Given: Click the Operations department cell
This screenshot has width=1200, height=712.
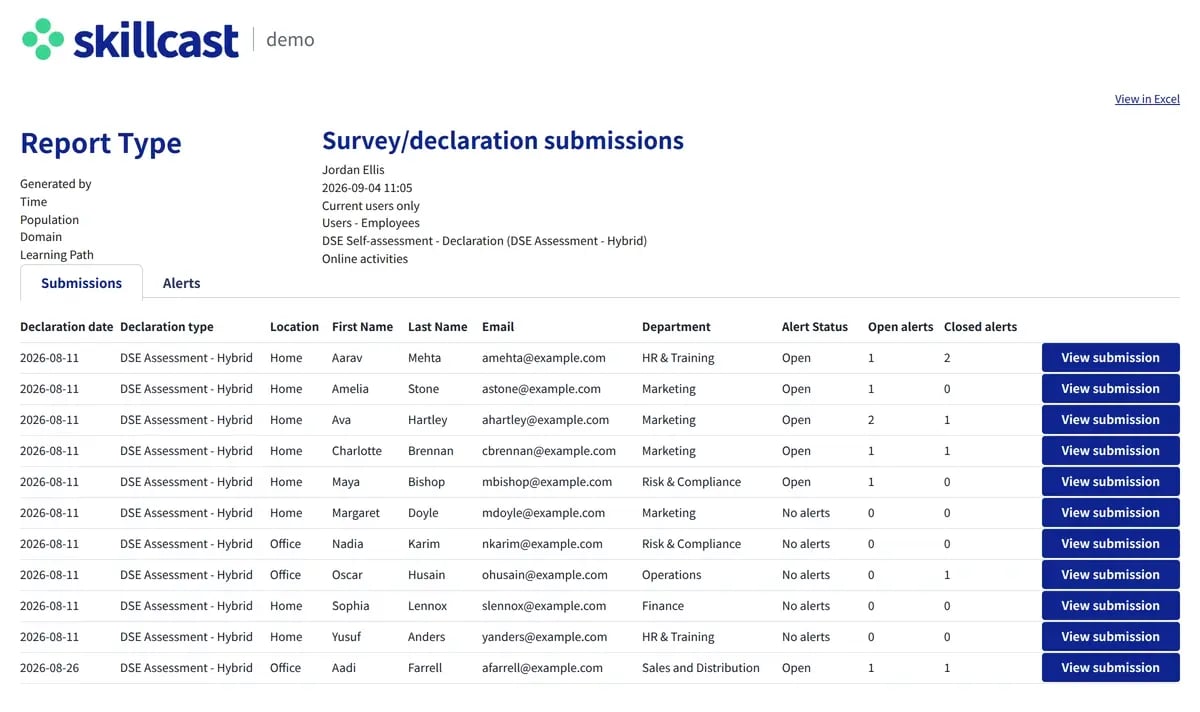Looking at the screenshot, I should (672, 575).
